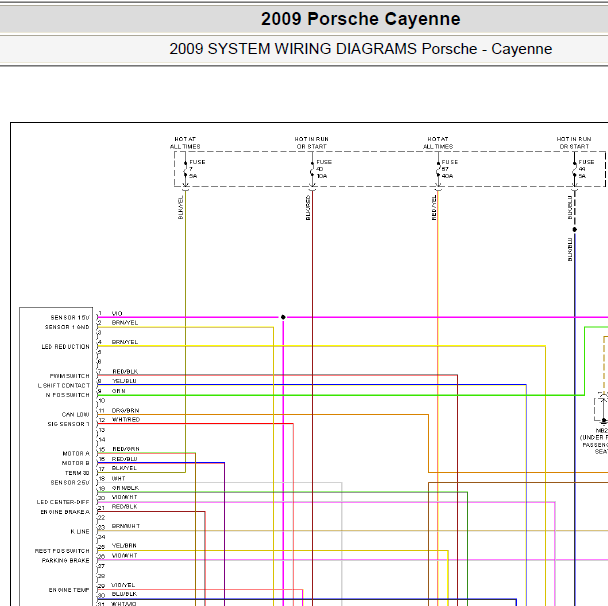Click the VIO/YEL wire label at pin 29
This screenshot has width=608, height=606.
(124, 585)
